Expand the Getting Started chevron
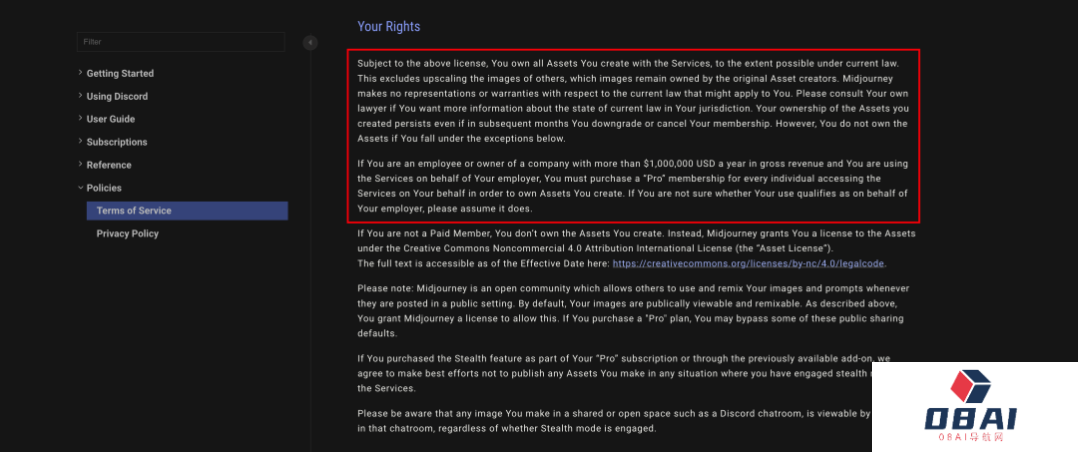This screenshot has height=452, width=1078. click(80, 73)
